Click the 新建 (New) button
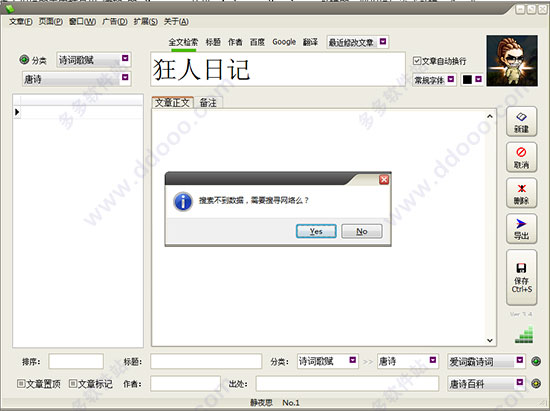 (521, 122)
